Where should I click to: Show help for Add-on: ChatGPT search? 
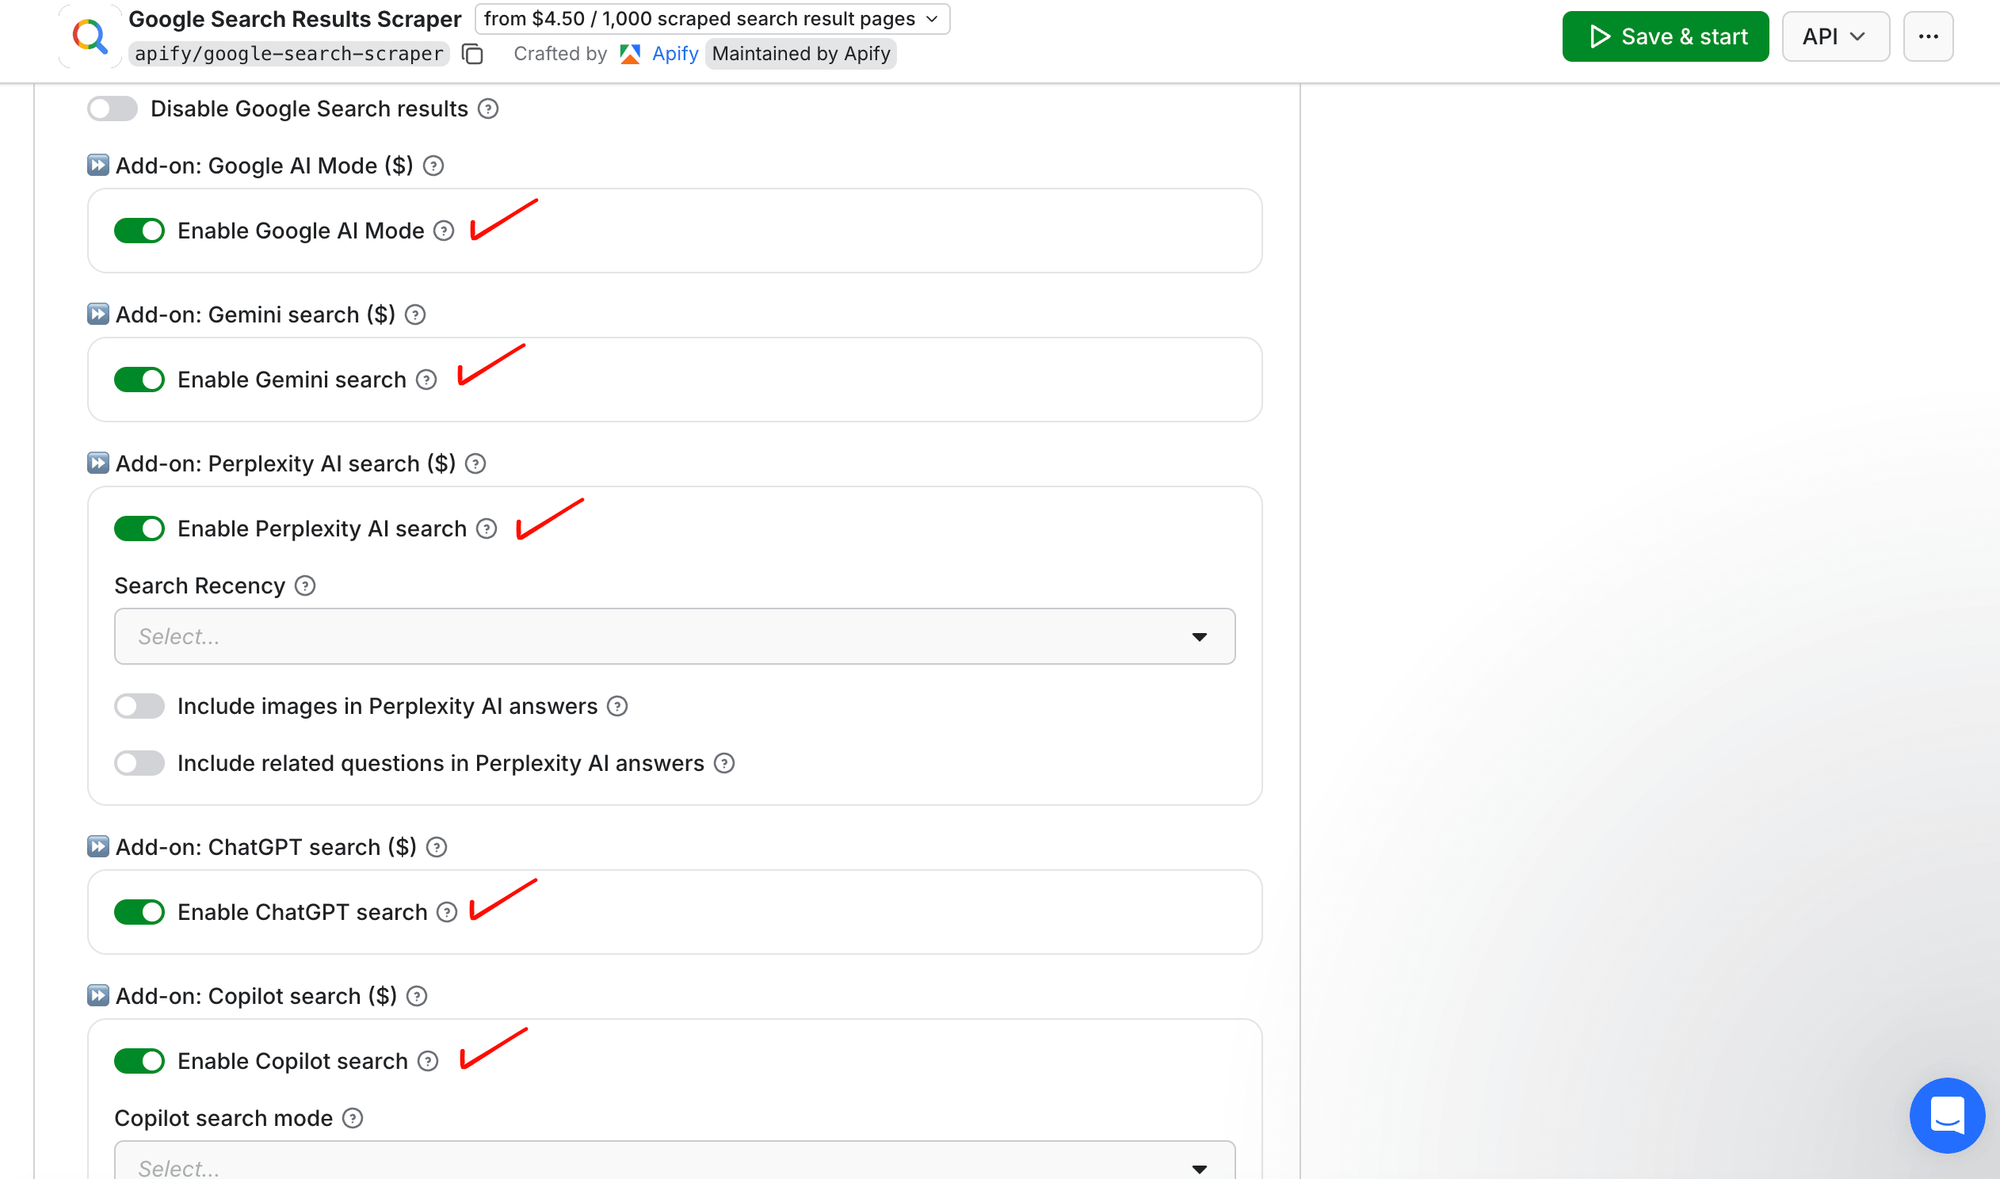coord(436,847)
